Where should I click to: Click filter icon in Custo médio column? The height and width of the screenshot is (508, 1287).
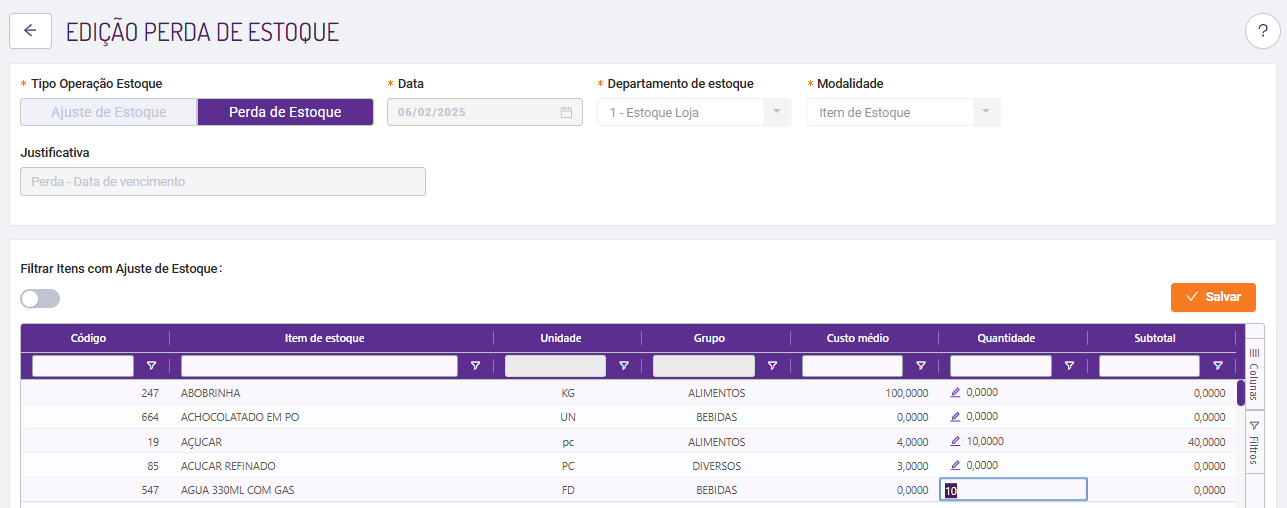click(921, 366)
